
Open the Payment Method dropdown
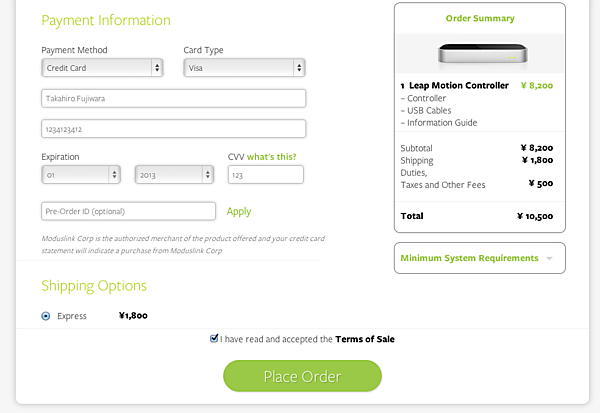(x=101, y=68)
